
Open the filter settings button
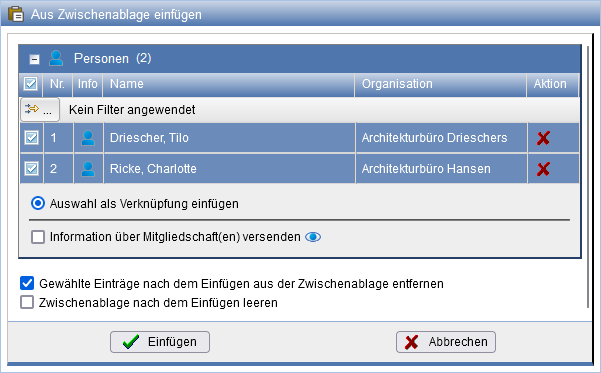(40, 110)
